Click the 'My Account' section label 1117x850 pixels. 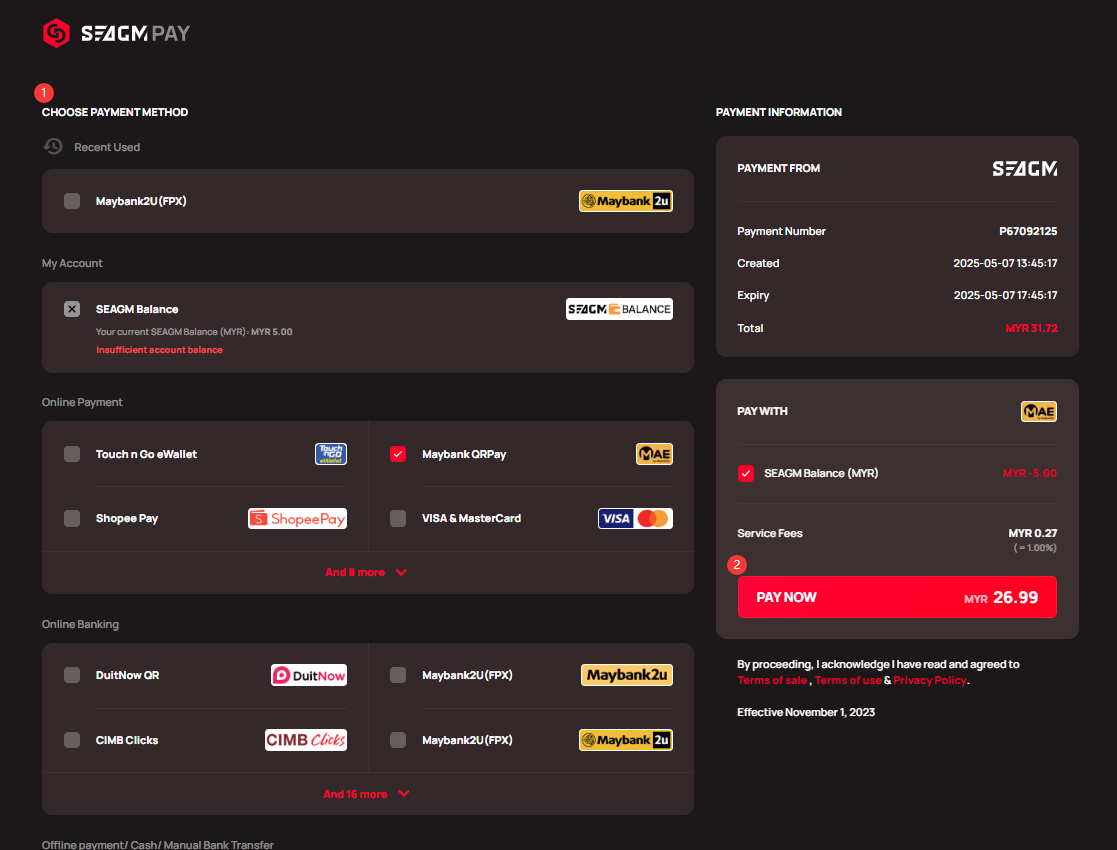(72, 264)
